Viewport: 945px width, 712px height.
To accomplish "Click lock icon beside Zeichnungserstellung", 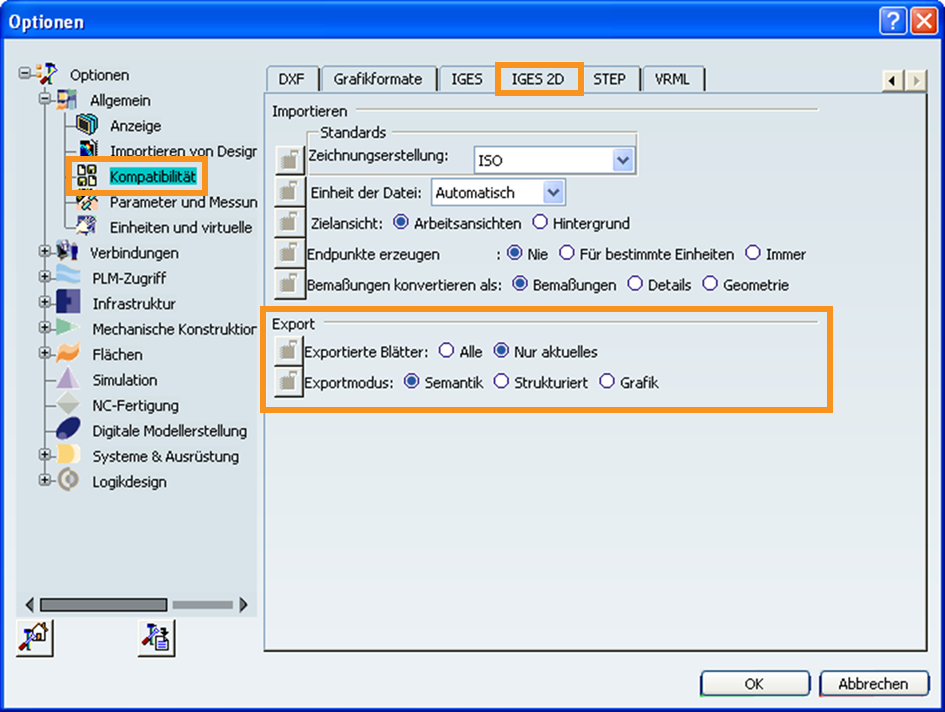I will pyautogui.click(x=288, y=158).
